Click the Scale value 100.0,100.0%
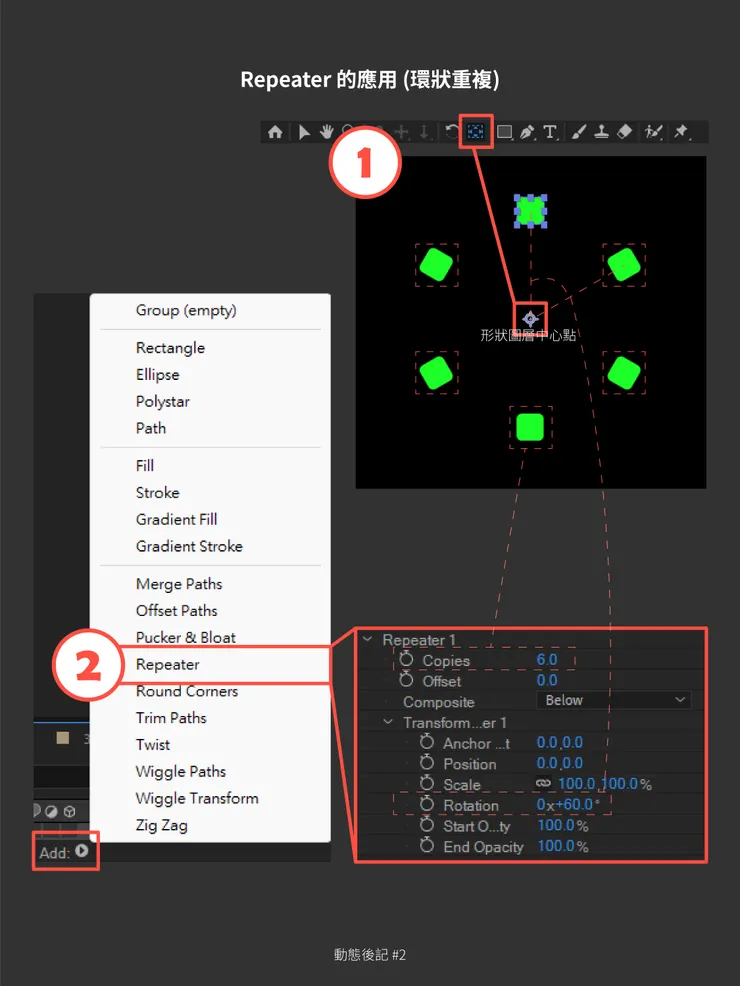740x986 pixels. (605, 784)
